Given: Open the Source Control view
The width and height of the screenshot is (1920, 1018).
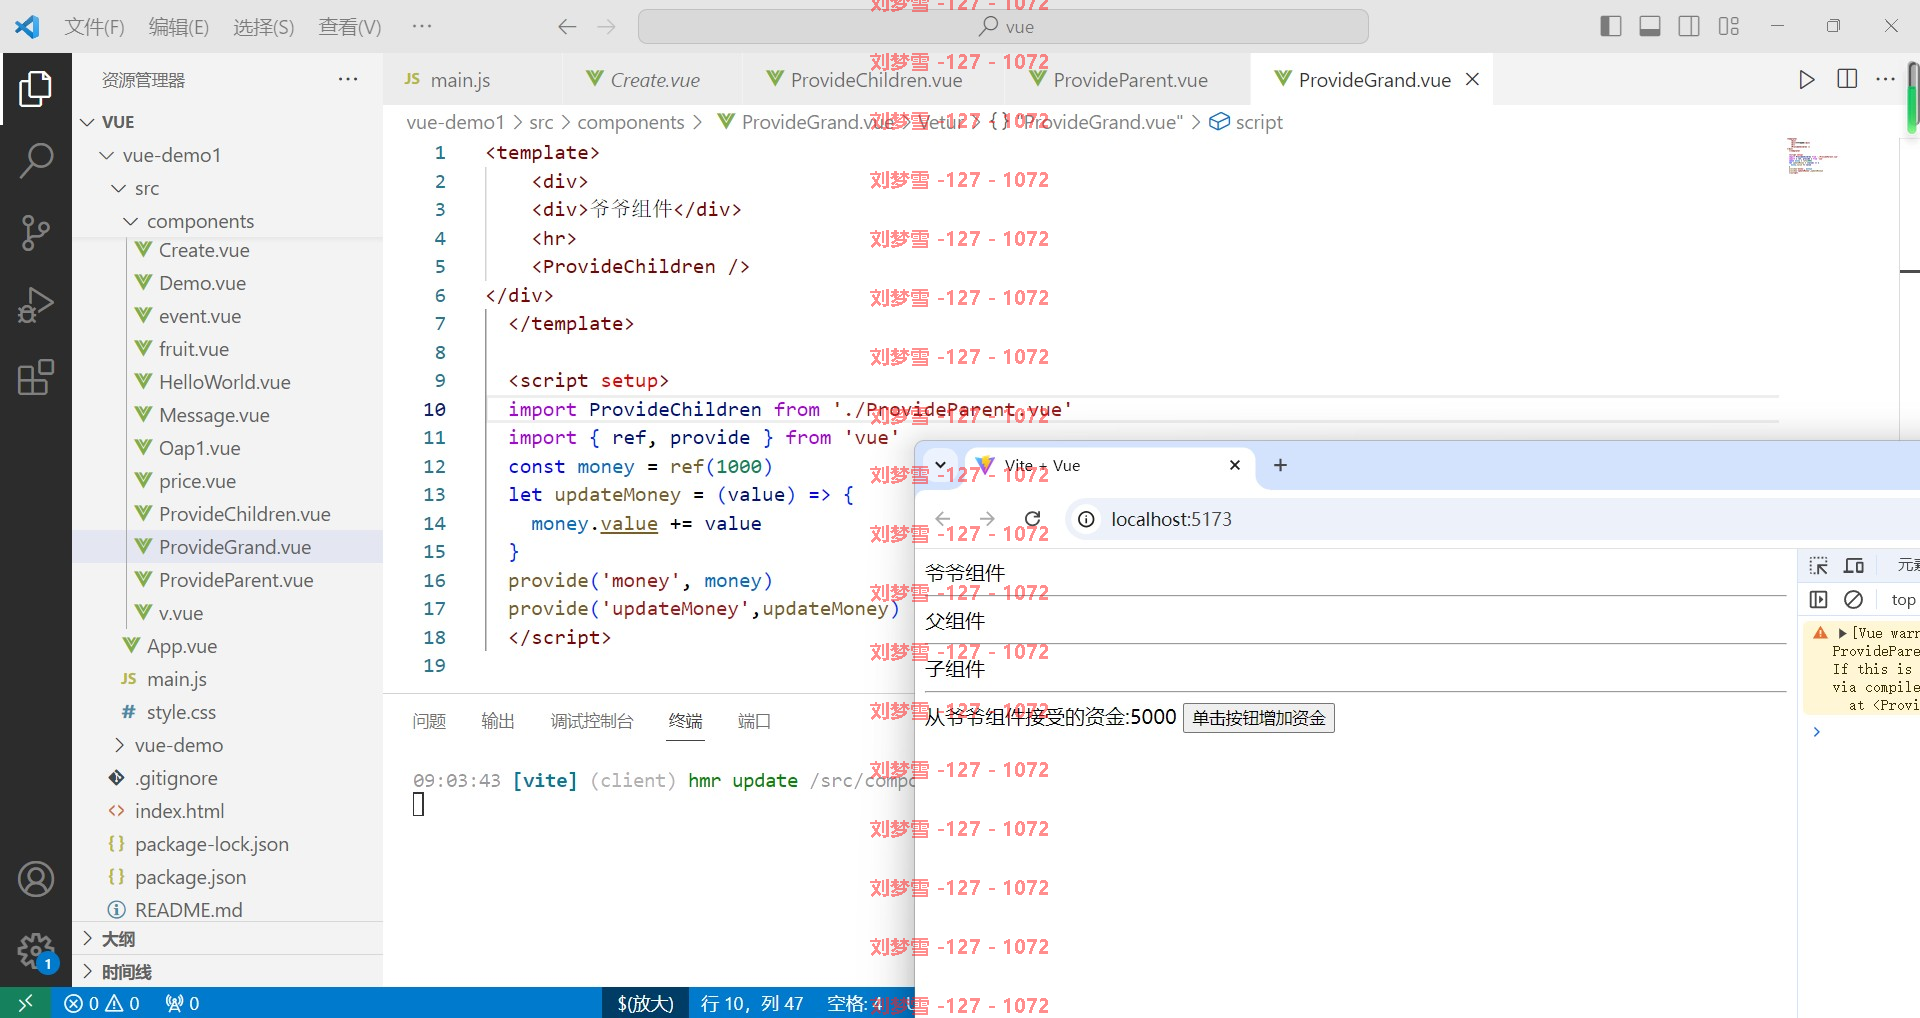Looking at the screenshot, I should [35, 232].
